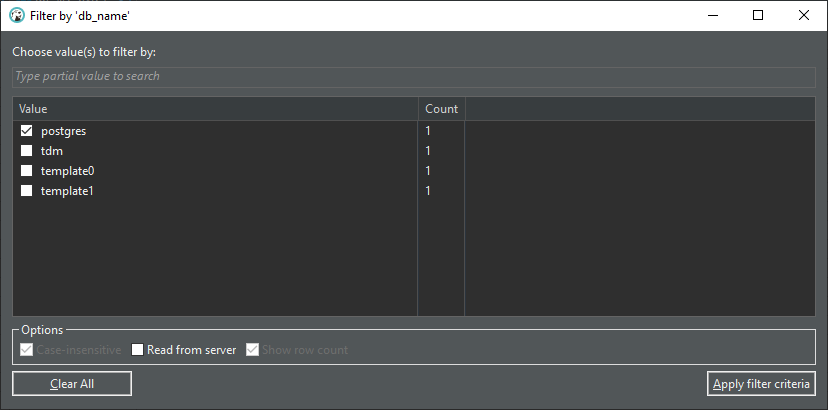Click the count value for tdm
The height and width of the screenshot is (410, 828).
point(428,151)
